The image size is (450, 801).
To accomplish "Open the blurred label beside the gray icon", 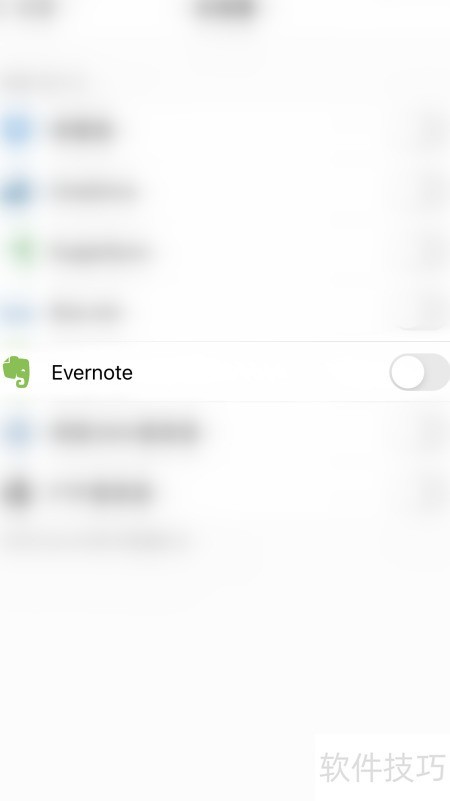I will tap(101, 493).
